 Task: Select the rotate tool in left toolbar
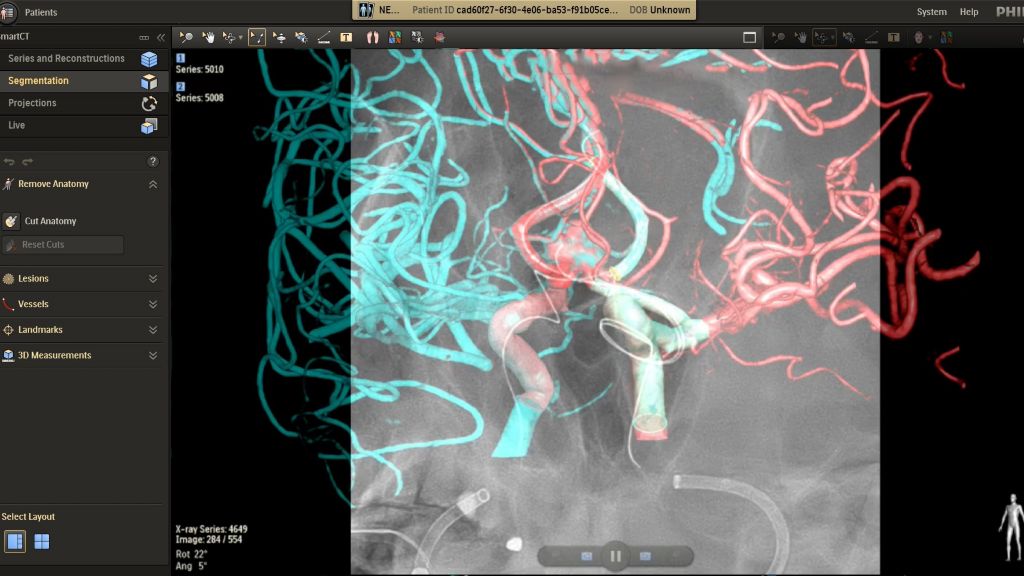[x=229, y=37]
